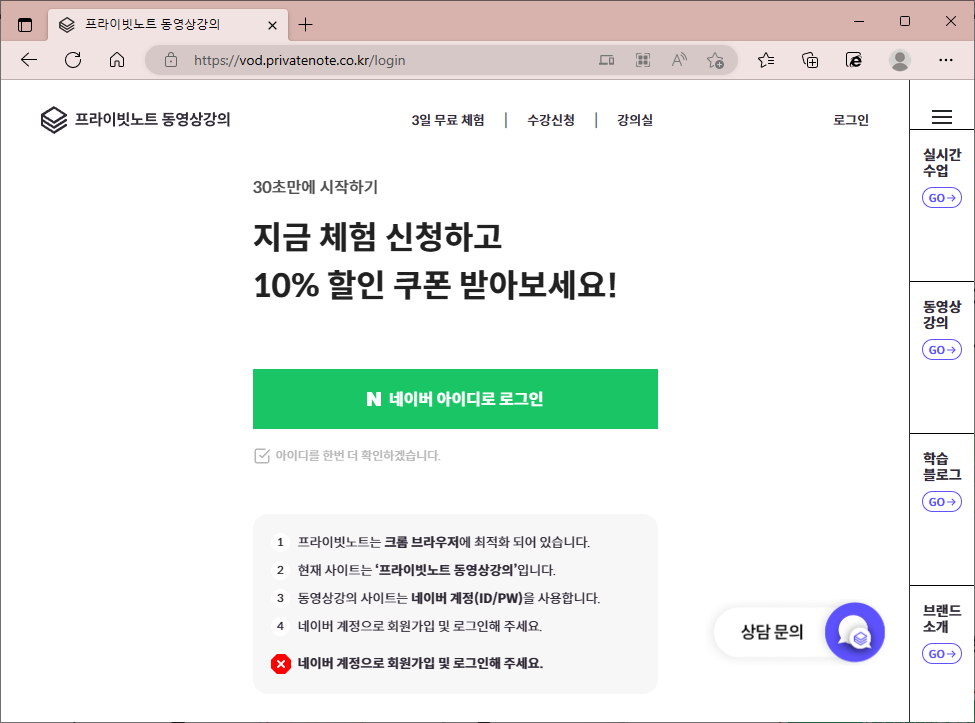975x723 pixels.
Task: Go back with the browser back arrow
Action: 29,60
